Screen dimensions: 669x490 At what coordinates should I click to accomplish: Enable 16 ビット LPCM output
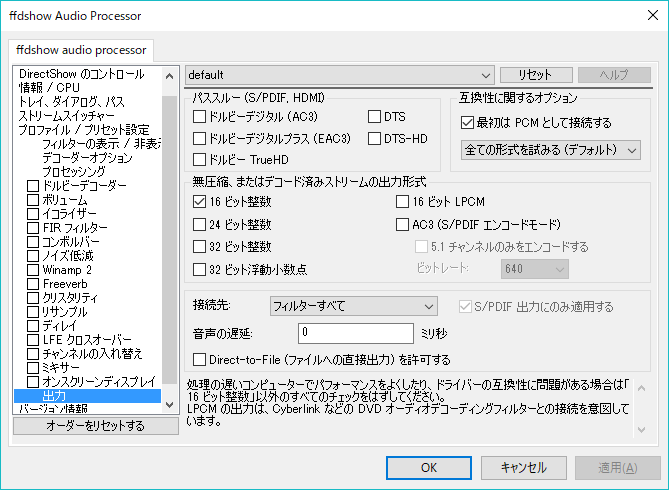tap(402, 201)
